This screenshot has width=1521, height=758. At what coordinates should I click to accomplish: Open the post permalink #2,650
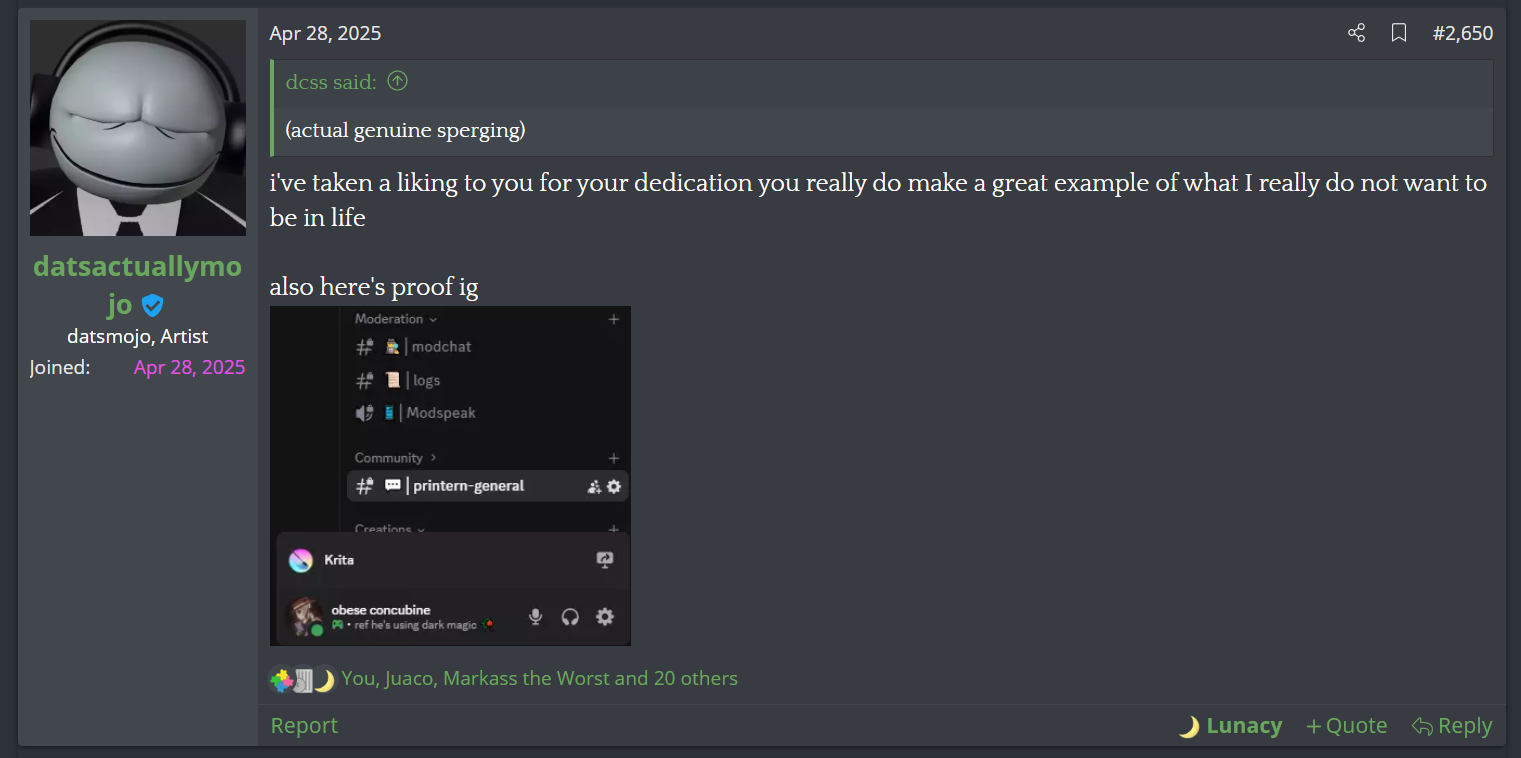click(1463, 33)
